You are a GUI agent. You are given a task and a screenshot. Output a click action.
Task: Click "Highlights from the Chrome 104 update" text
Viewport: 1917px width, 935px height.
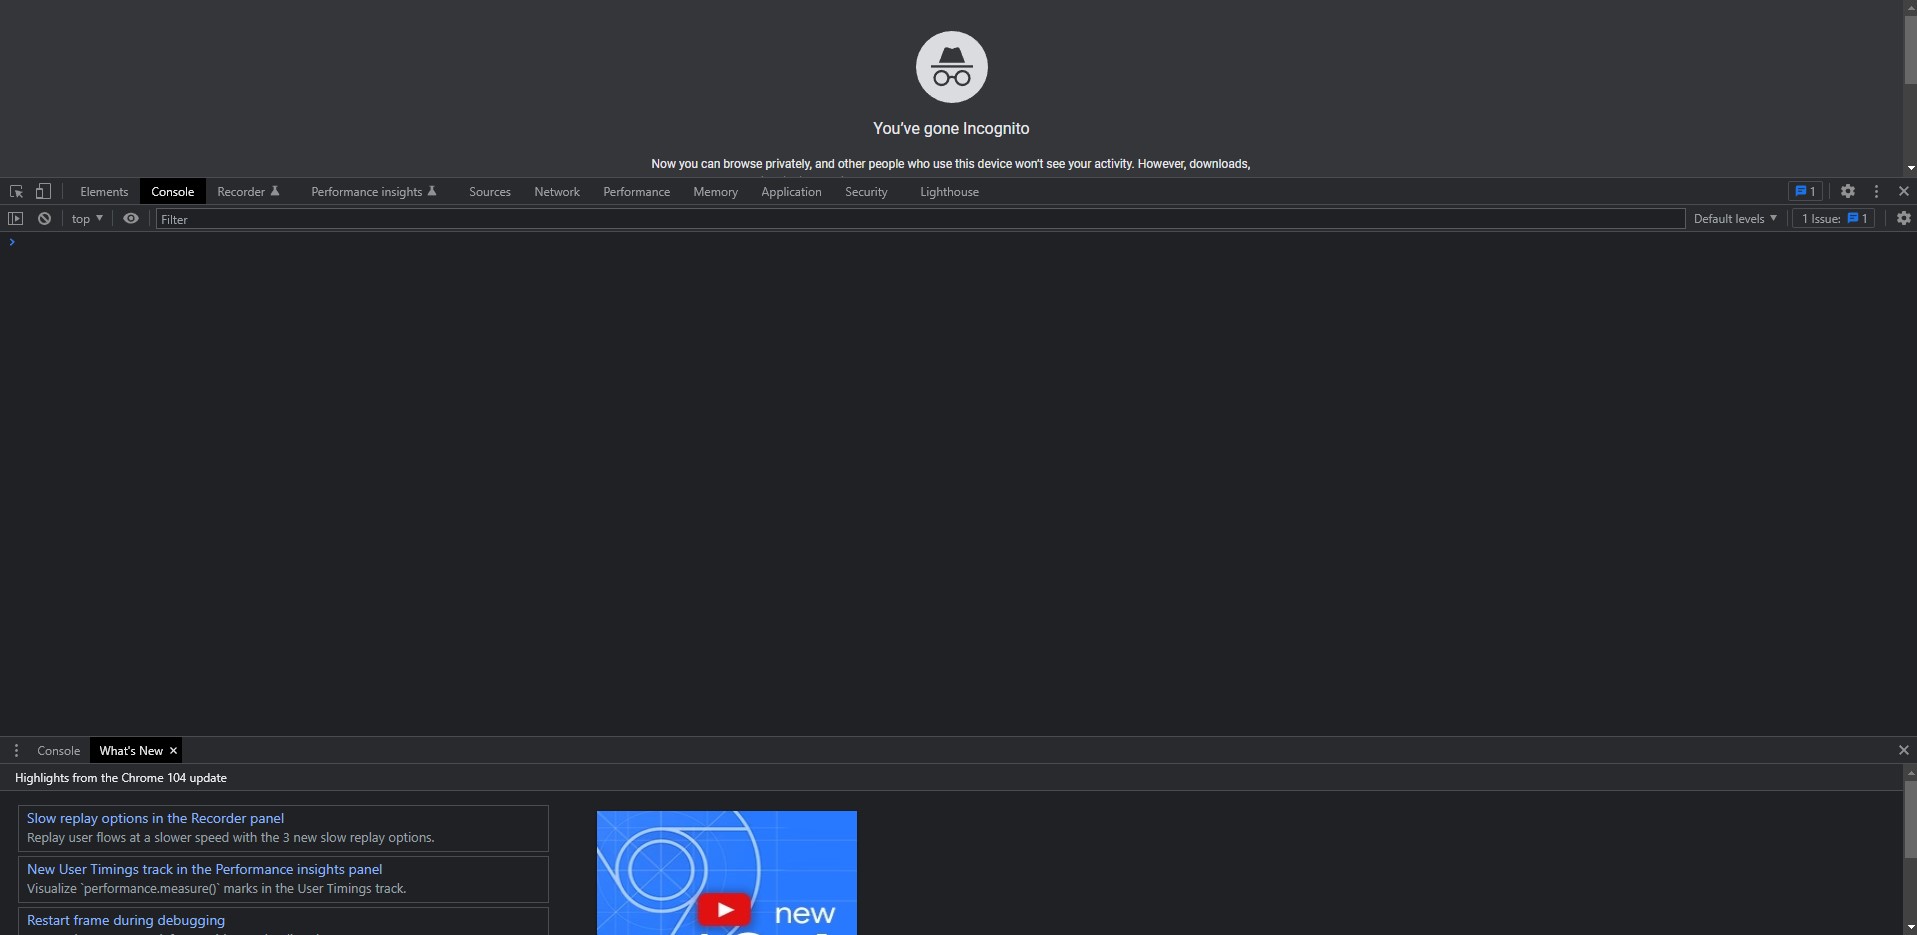121,778
